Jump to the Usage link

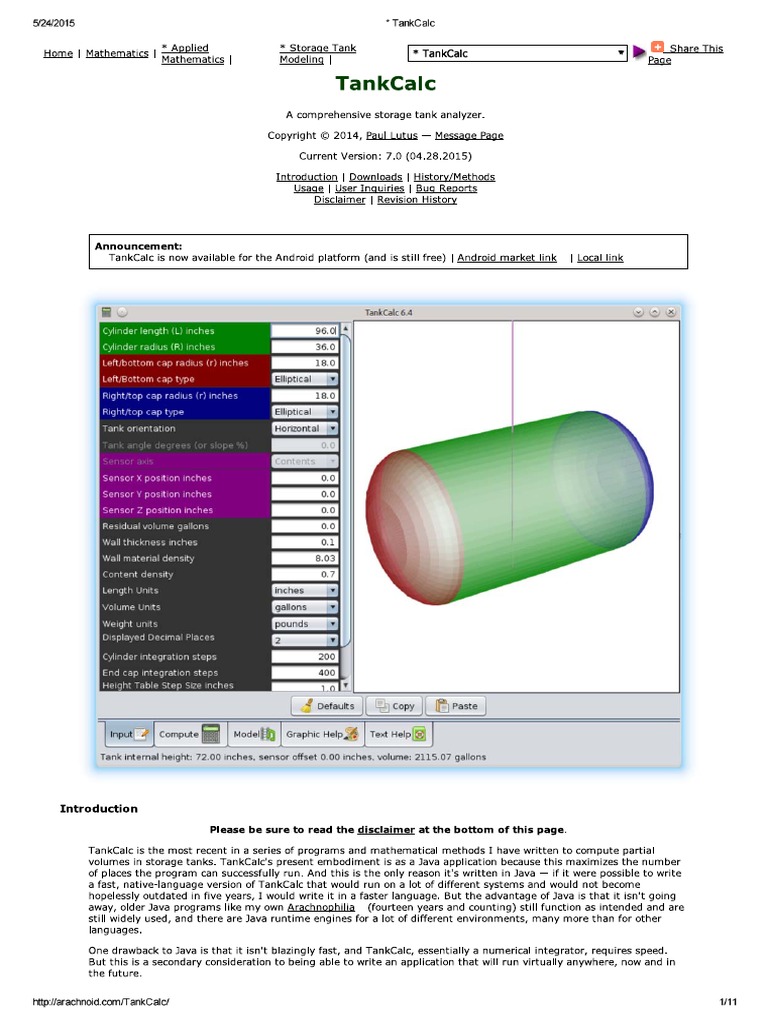point(308,188)
